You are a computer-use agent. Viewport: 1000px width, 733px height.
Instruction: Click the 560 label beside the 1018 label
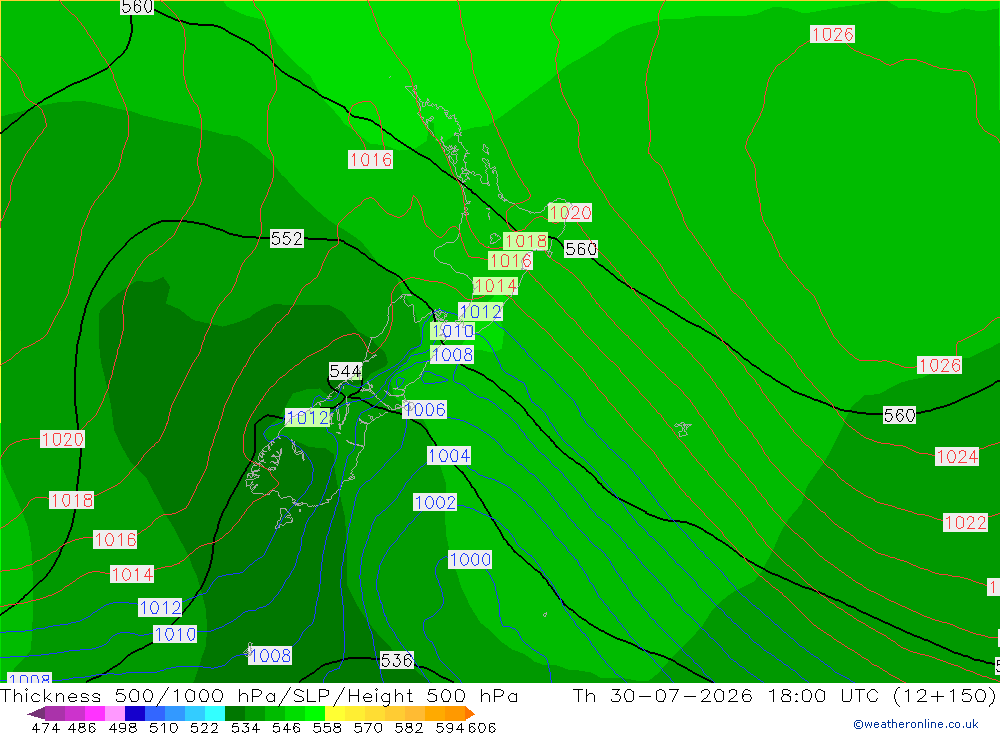pos(581,249)
